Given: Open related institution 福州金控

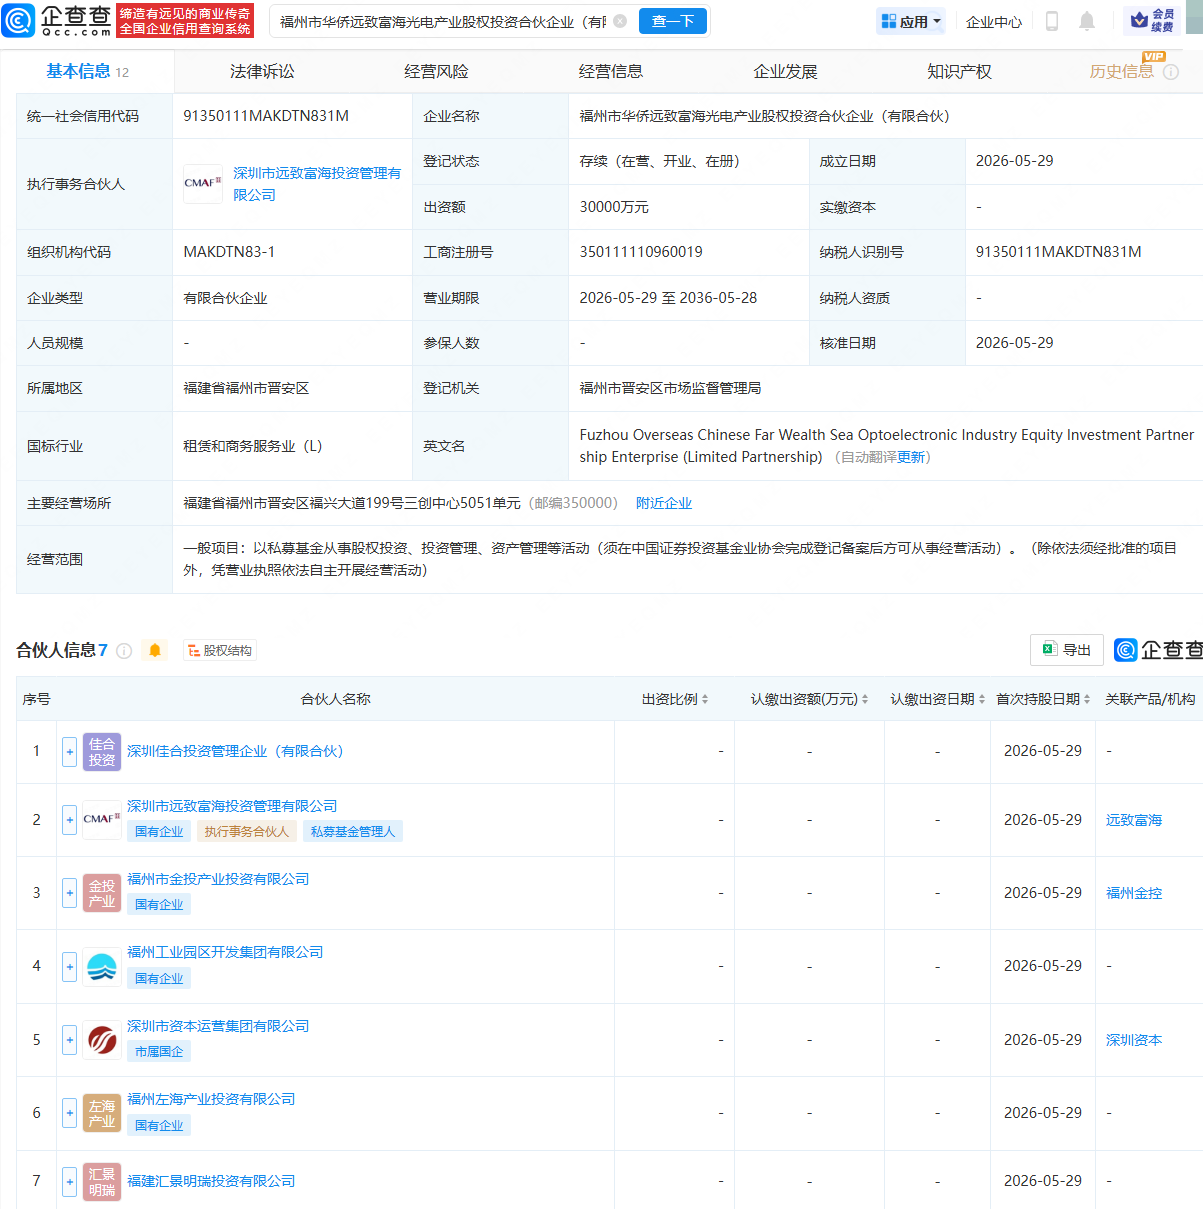Looking at the screenshot, I should click(1134, 893).
